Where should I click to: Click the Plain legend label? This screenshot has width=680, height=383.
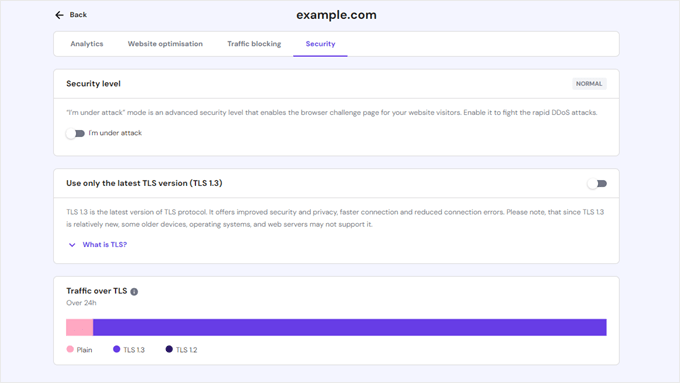(84, 350)
